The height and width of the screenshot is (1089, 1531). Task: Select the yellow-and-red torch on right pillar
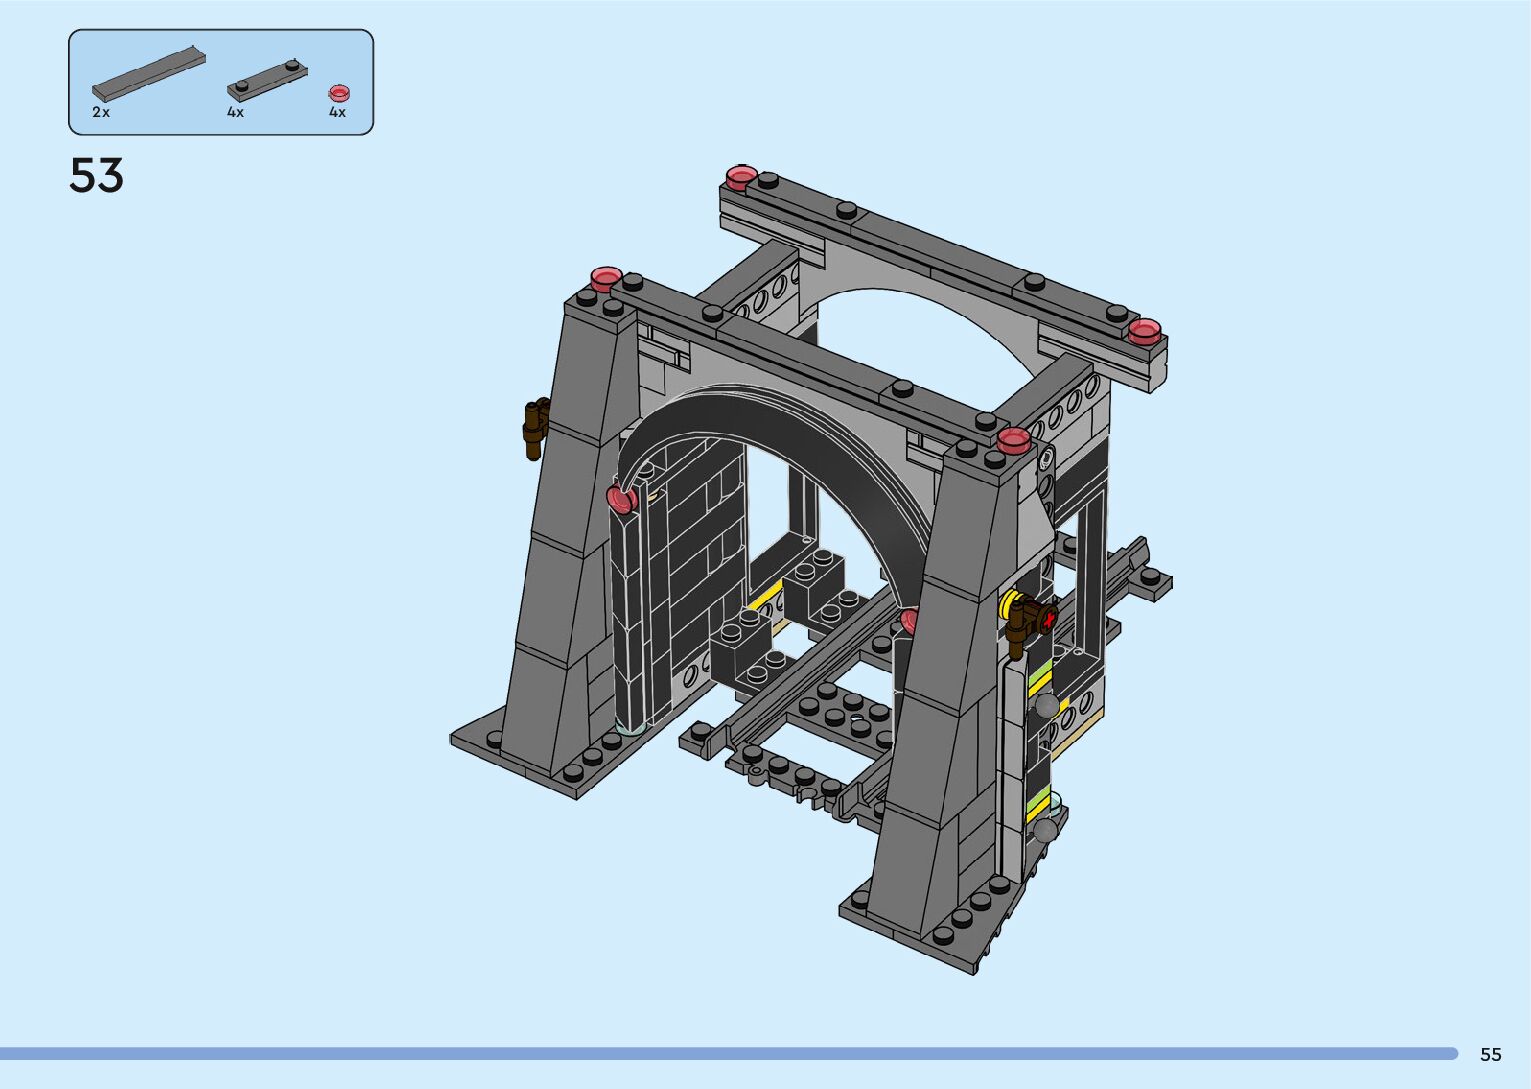[x=1030, y=617]
